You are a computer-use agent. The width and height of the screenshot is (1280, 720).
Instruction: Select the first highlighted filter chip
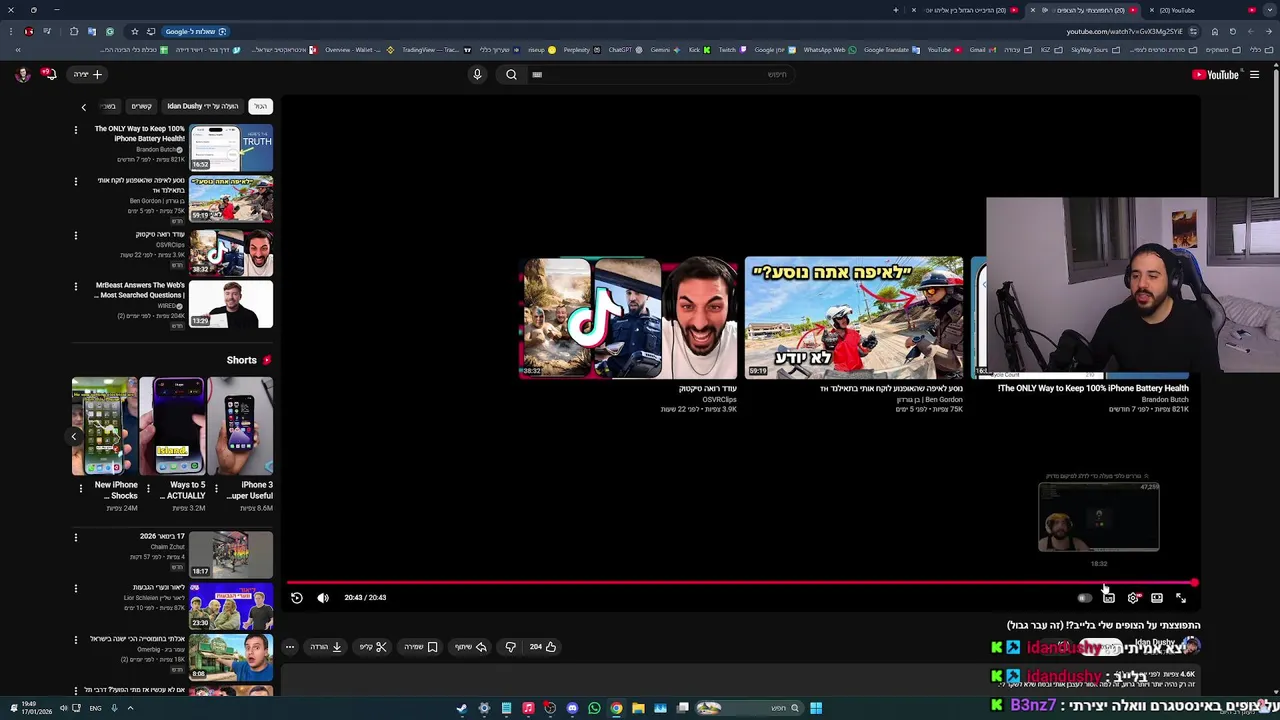[x=260, y=106]
